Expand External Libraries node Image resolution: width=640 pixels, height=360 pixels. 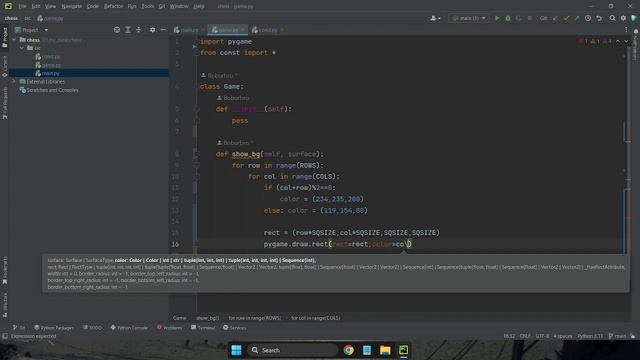(14, 81)
